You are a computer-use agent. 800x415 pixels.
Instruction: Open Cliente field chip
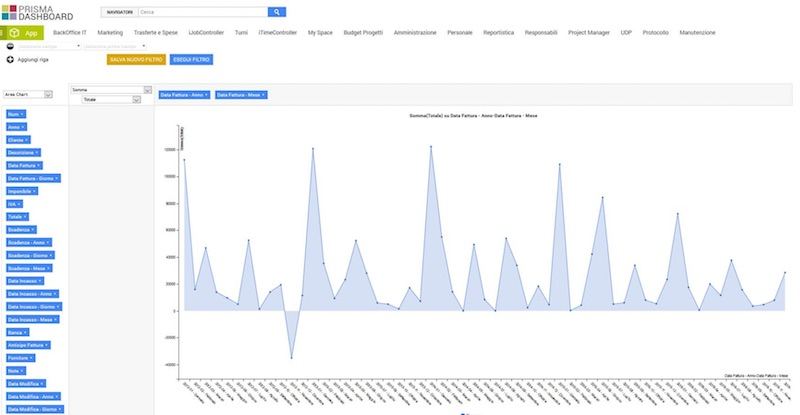coord(18,140)
